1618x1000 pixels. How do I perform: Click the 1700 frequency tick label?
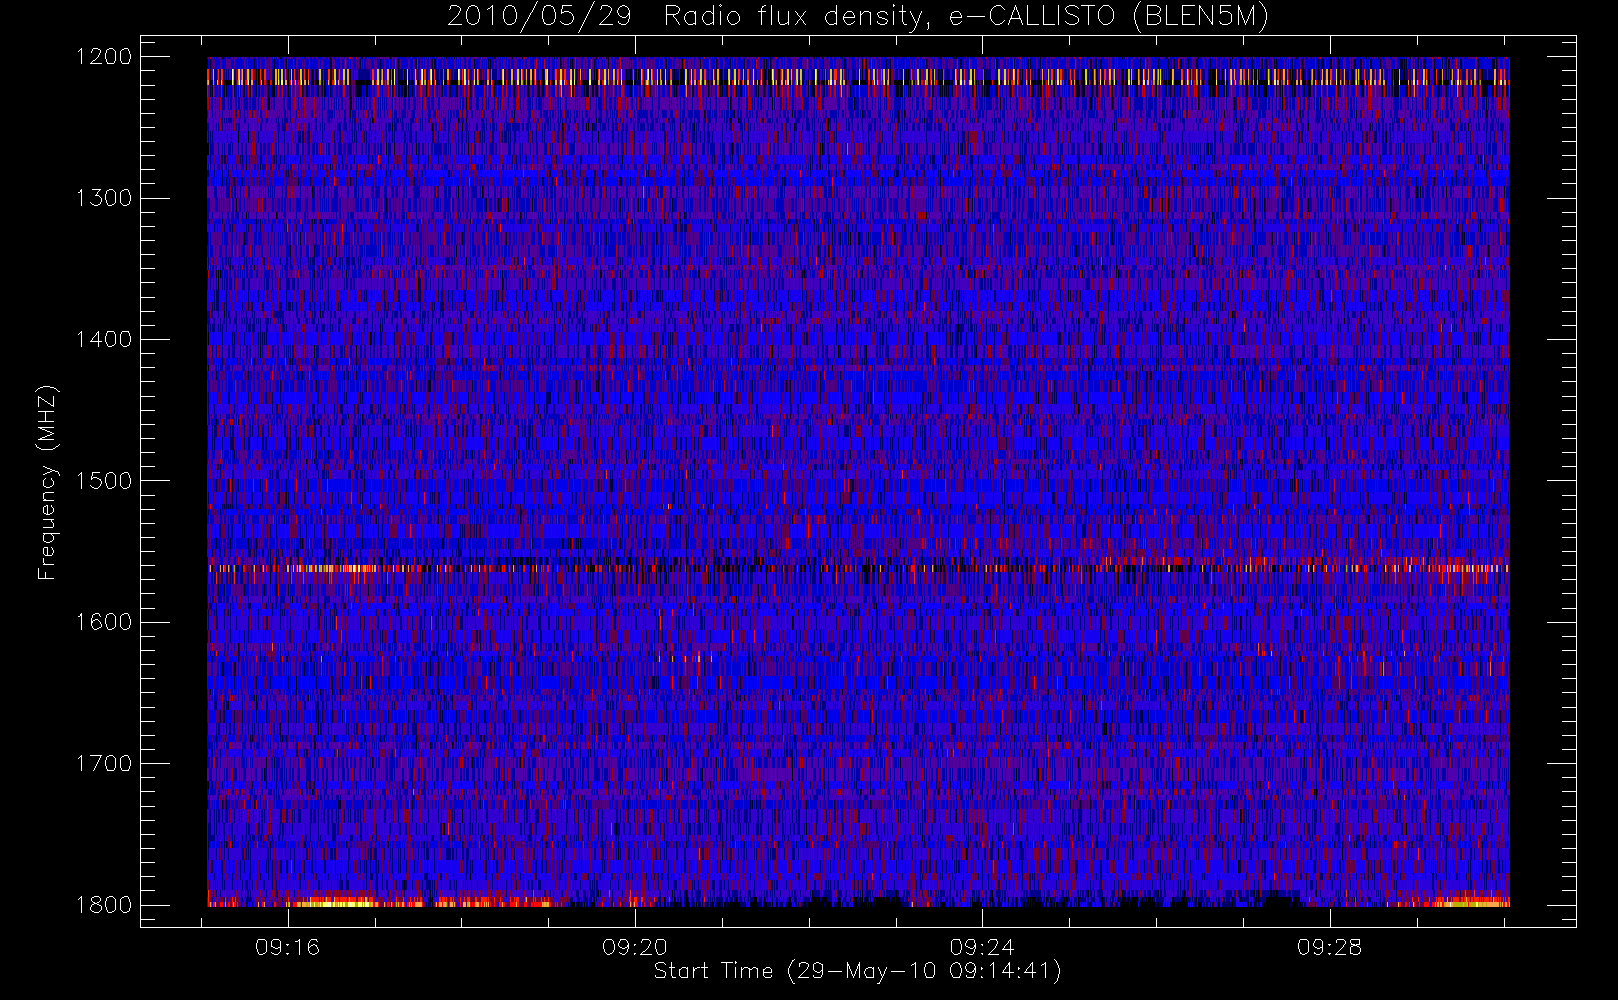[104, 763]
